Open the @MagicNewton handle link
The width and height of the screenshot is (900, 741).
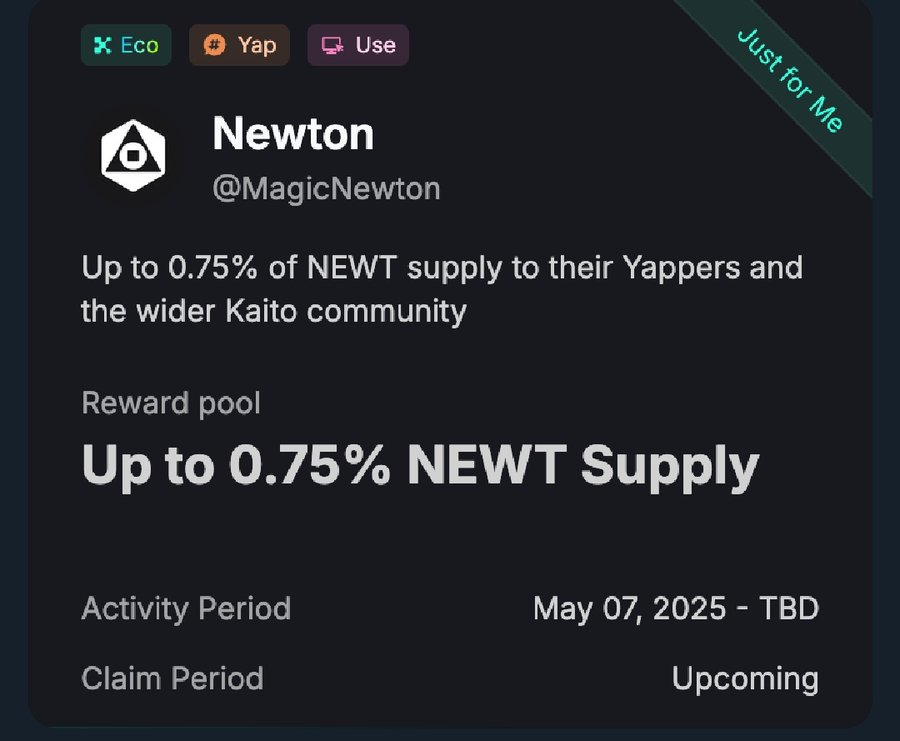point(326,188)
